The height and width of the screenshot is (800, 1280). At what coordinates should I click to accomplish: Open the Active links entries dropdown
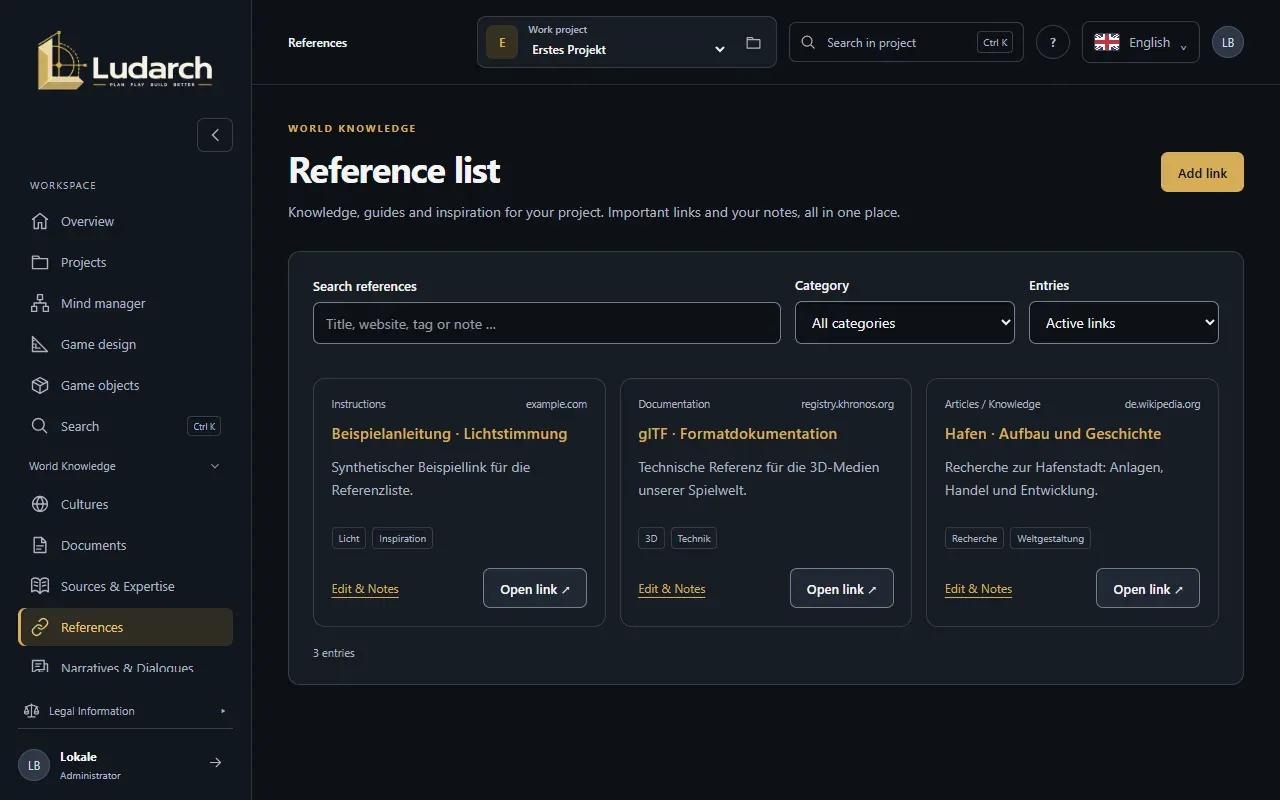pos(1124,323)
